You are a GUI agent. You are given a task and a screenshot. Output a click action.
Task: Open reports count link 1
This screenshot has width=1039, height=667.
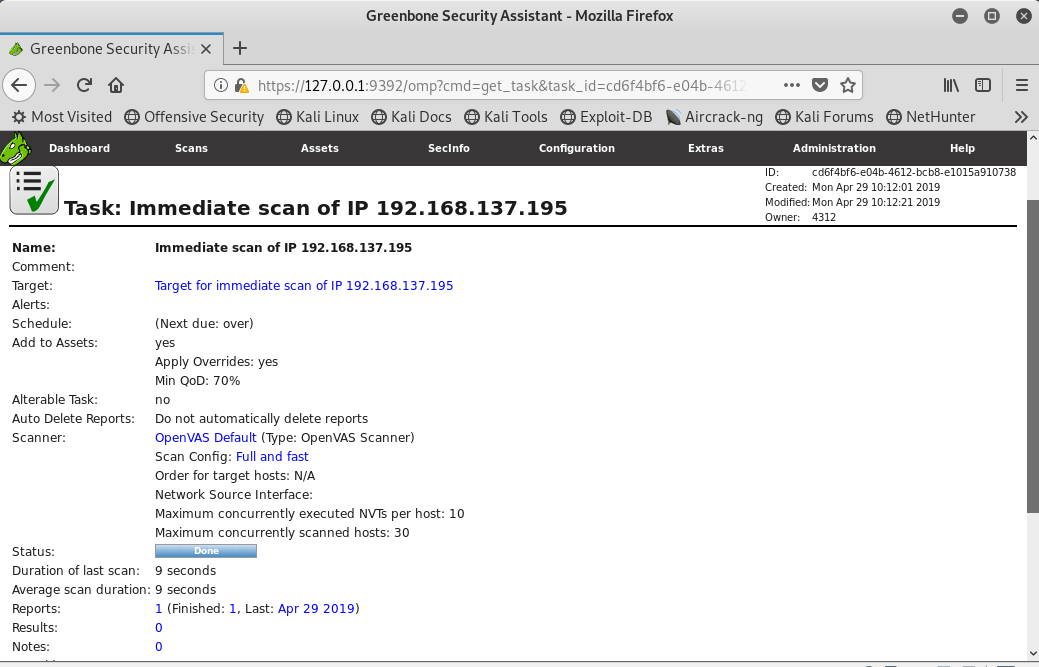click(158, 609)
